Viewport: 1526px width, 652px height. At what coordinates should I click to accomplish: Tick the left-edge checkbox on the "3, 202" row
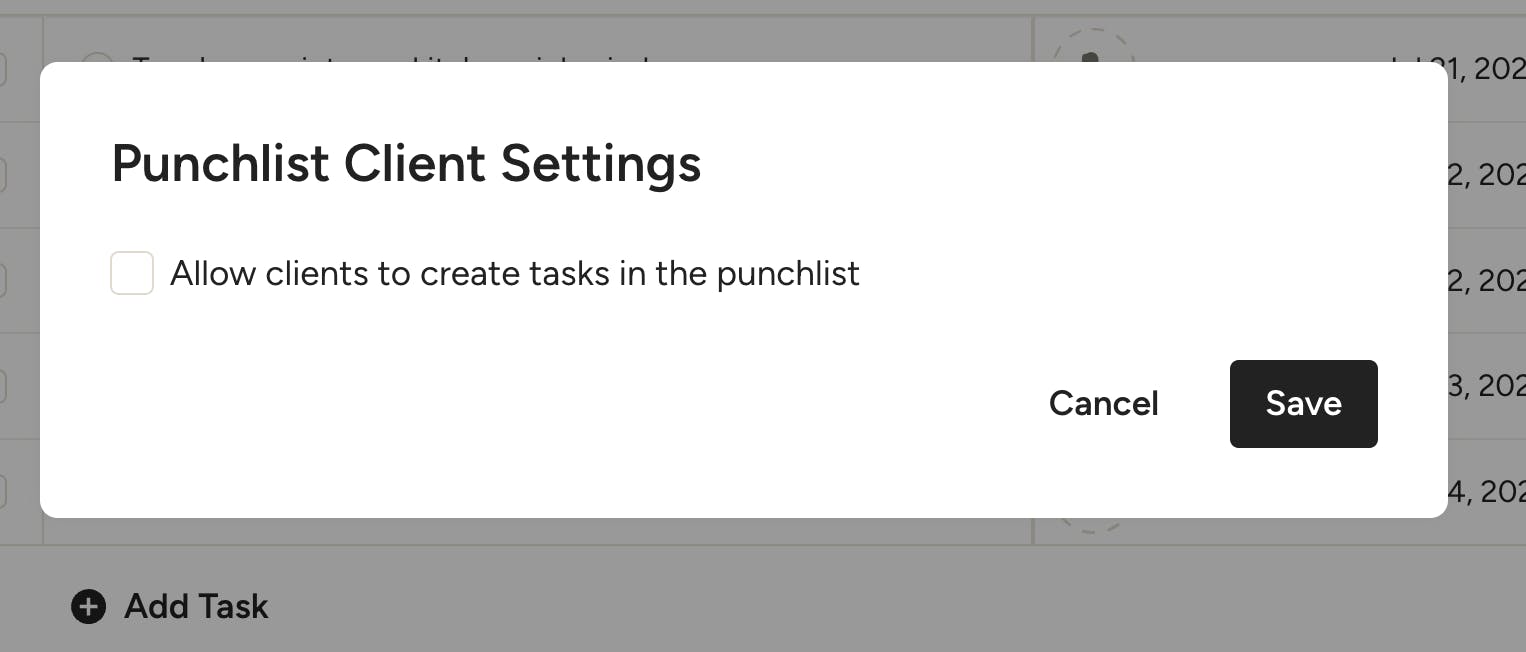point(3,386)
